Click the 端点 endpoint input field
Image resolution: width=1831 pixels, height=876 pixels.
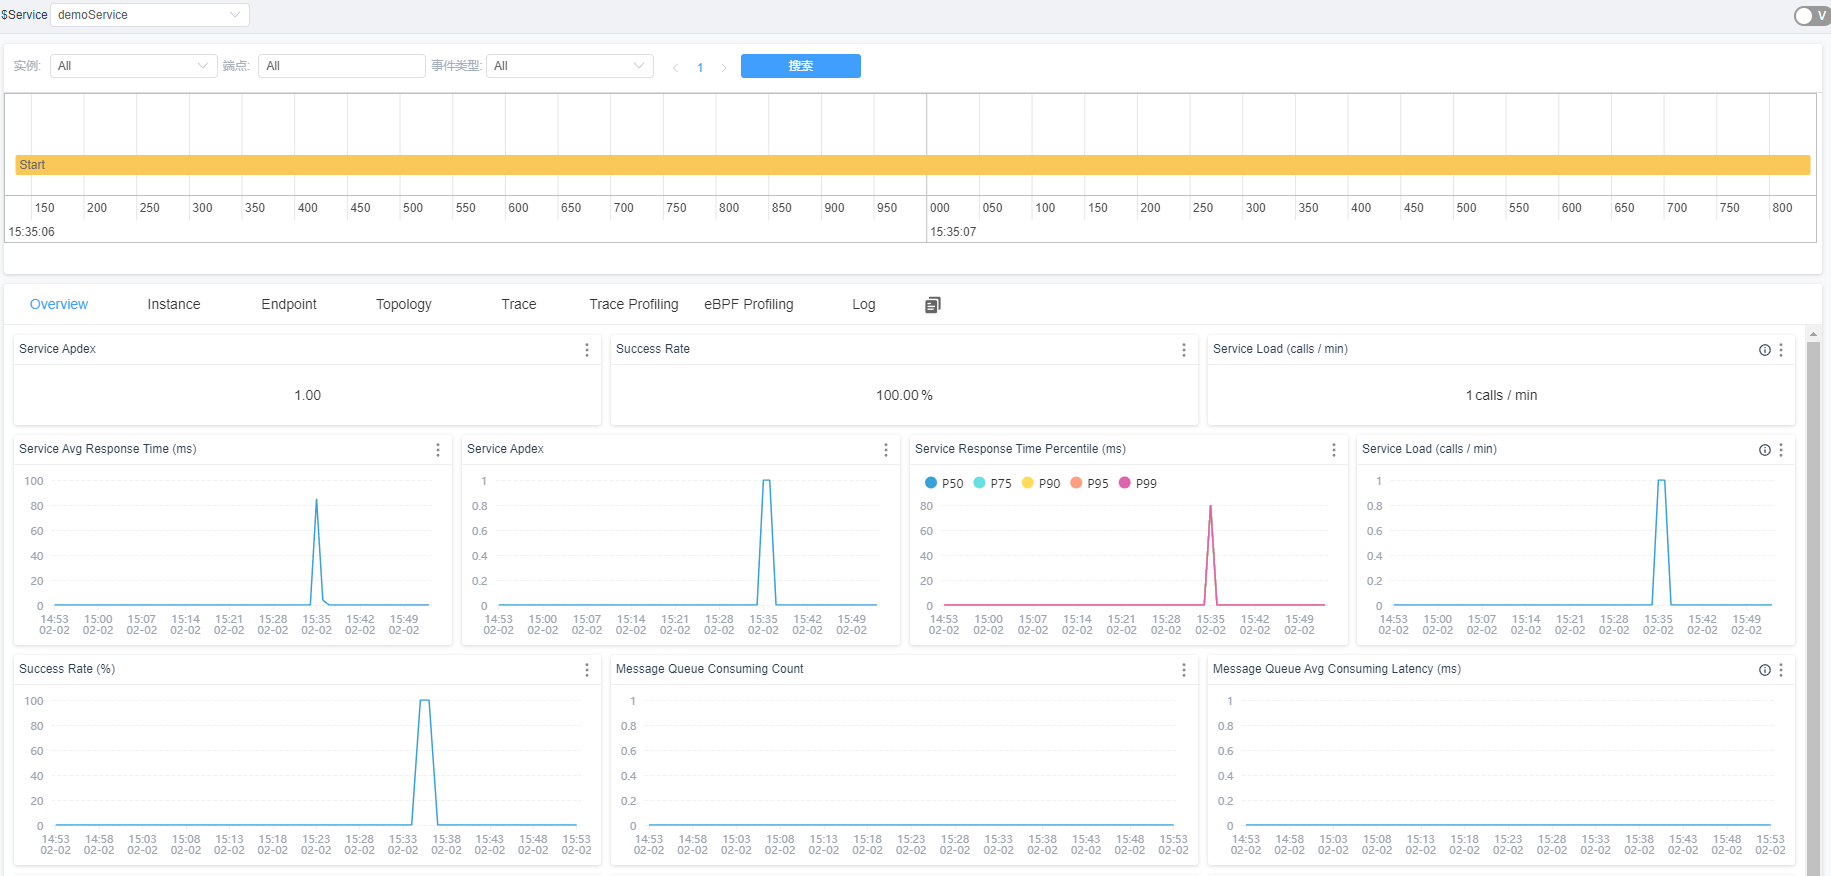click(341, 66)
